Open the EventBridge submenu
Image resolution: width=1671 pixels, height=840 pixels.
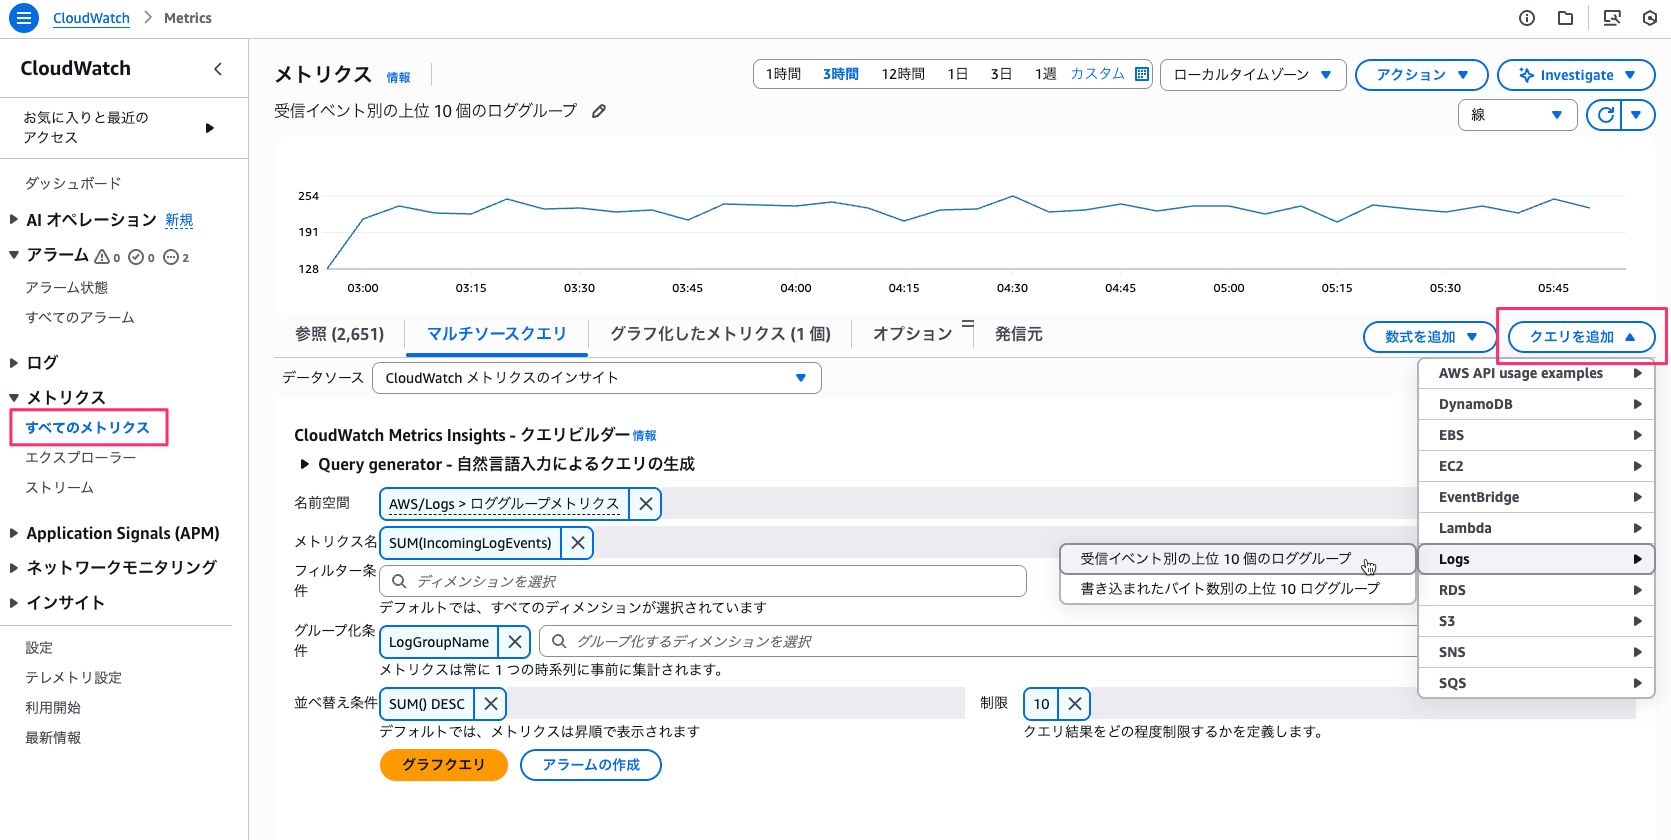[1536, 497]
